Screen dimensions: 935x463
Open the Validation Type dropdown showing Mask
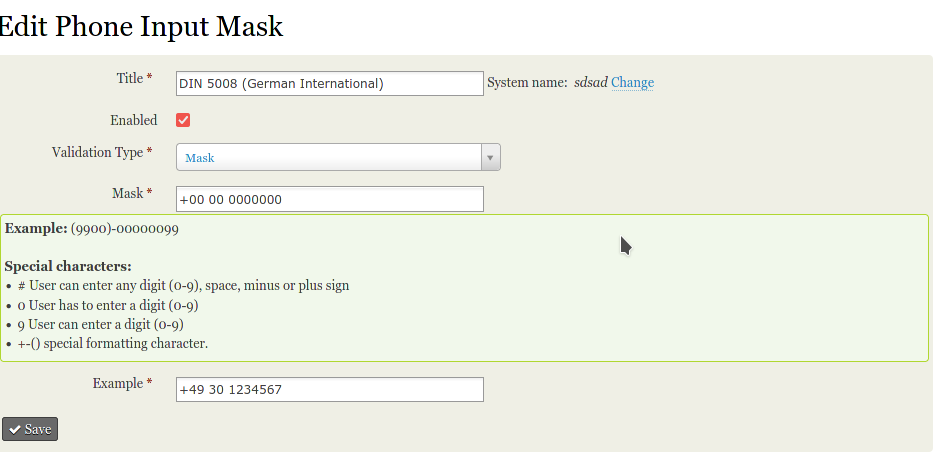(329, 158)
